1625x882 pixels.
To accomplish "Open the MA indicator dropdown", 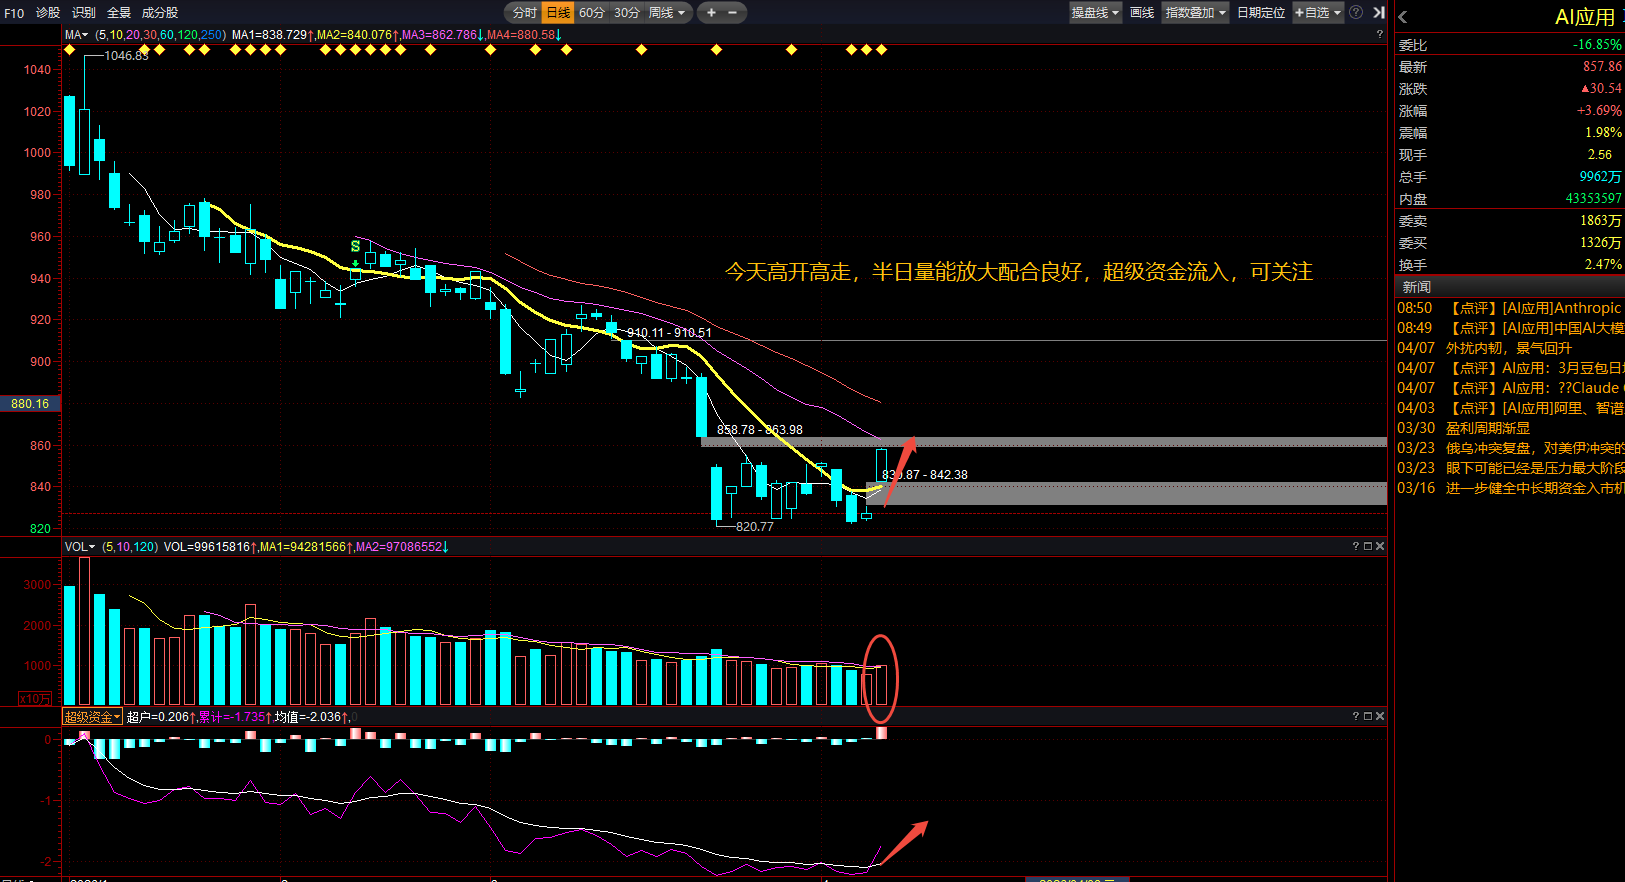I will [76, 35].
